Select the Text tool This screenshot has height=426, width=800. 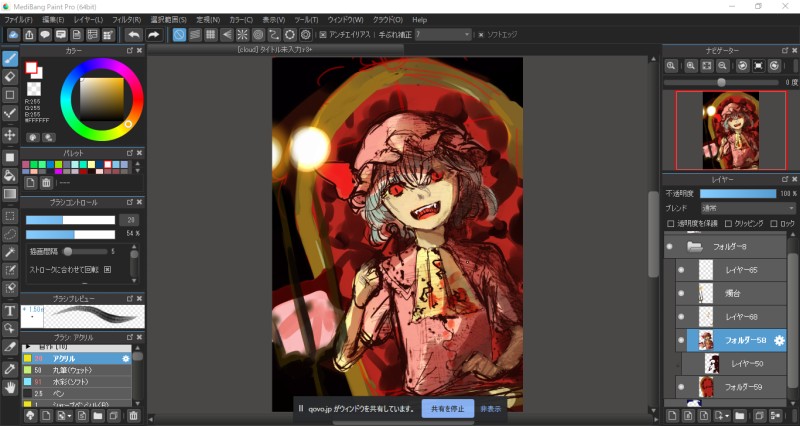point(10,311)
